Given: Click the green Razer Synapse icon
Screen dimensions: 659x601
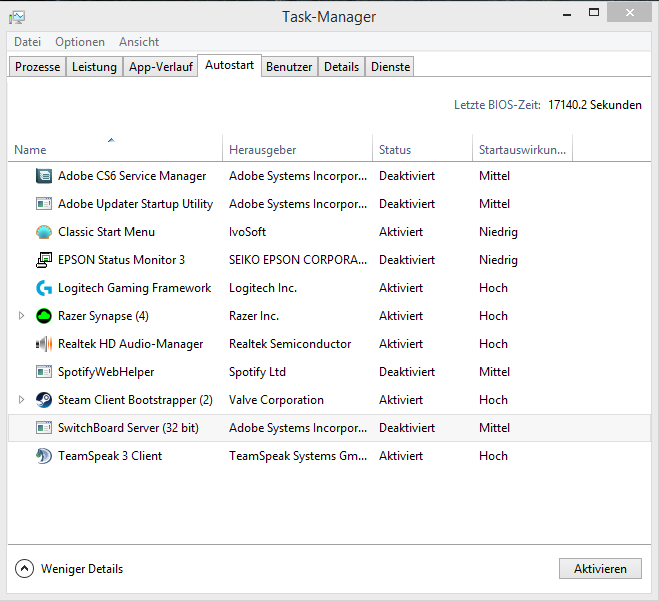Looking at the screenshot, I should [x=44, y=316].
